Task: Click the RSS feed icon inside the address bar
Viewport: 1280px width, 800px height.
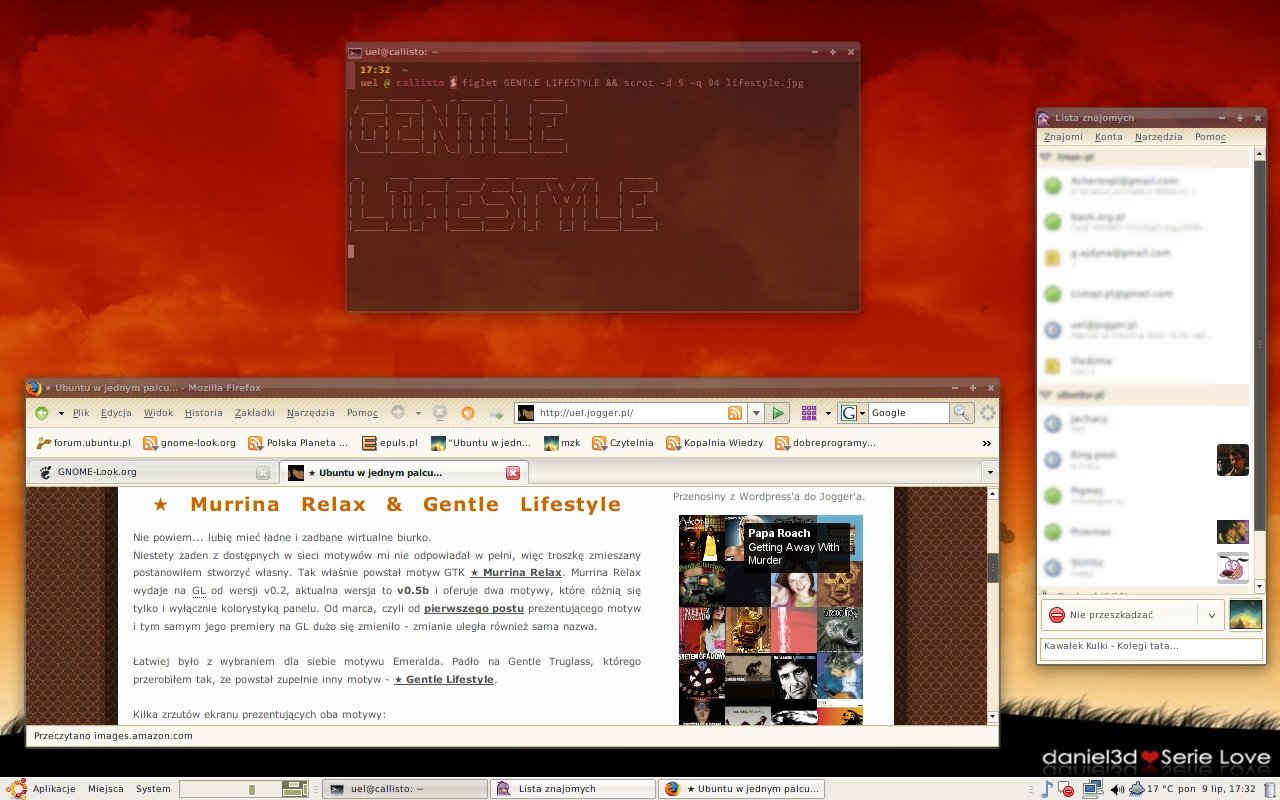Action: (x=735, y=413)
